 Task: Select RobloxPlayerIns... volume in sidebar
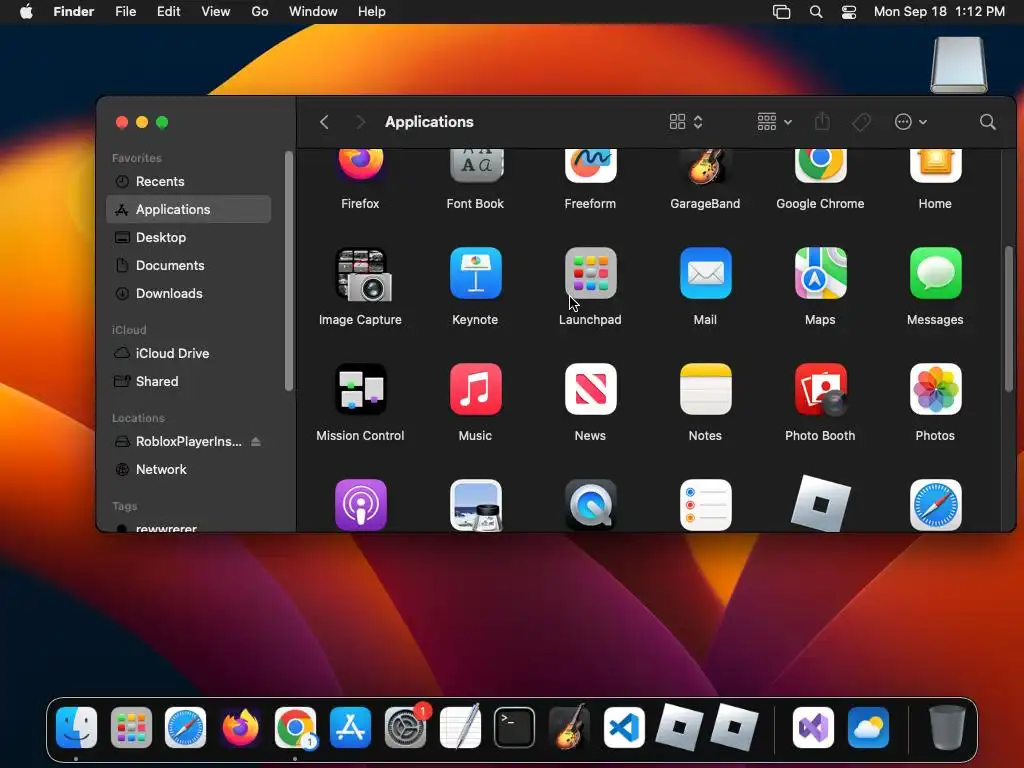click(x=188, y=441)
